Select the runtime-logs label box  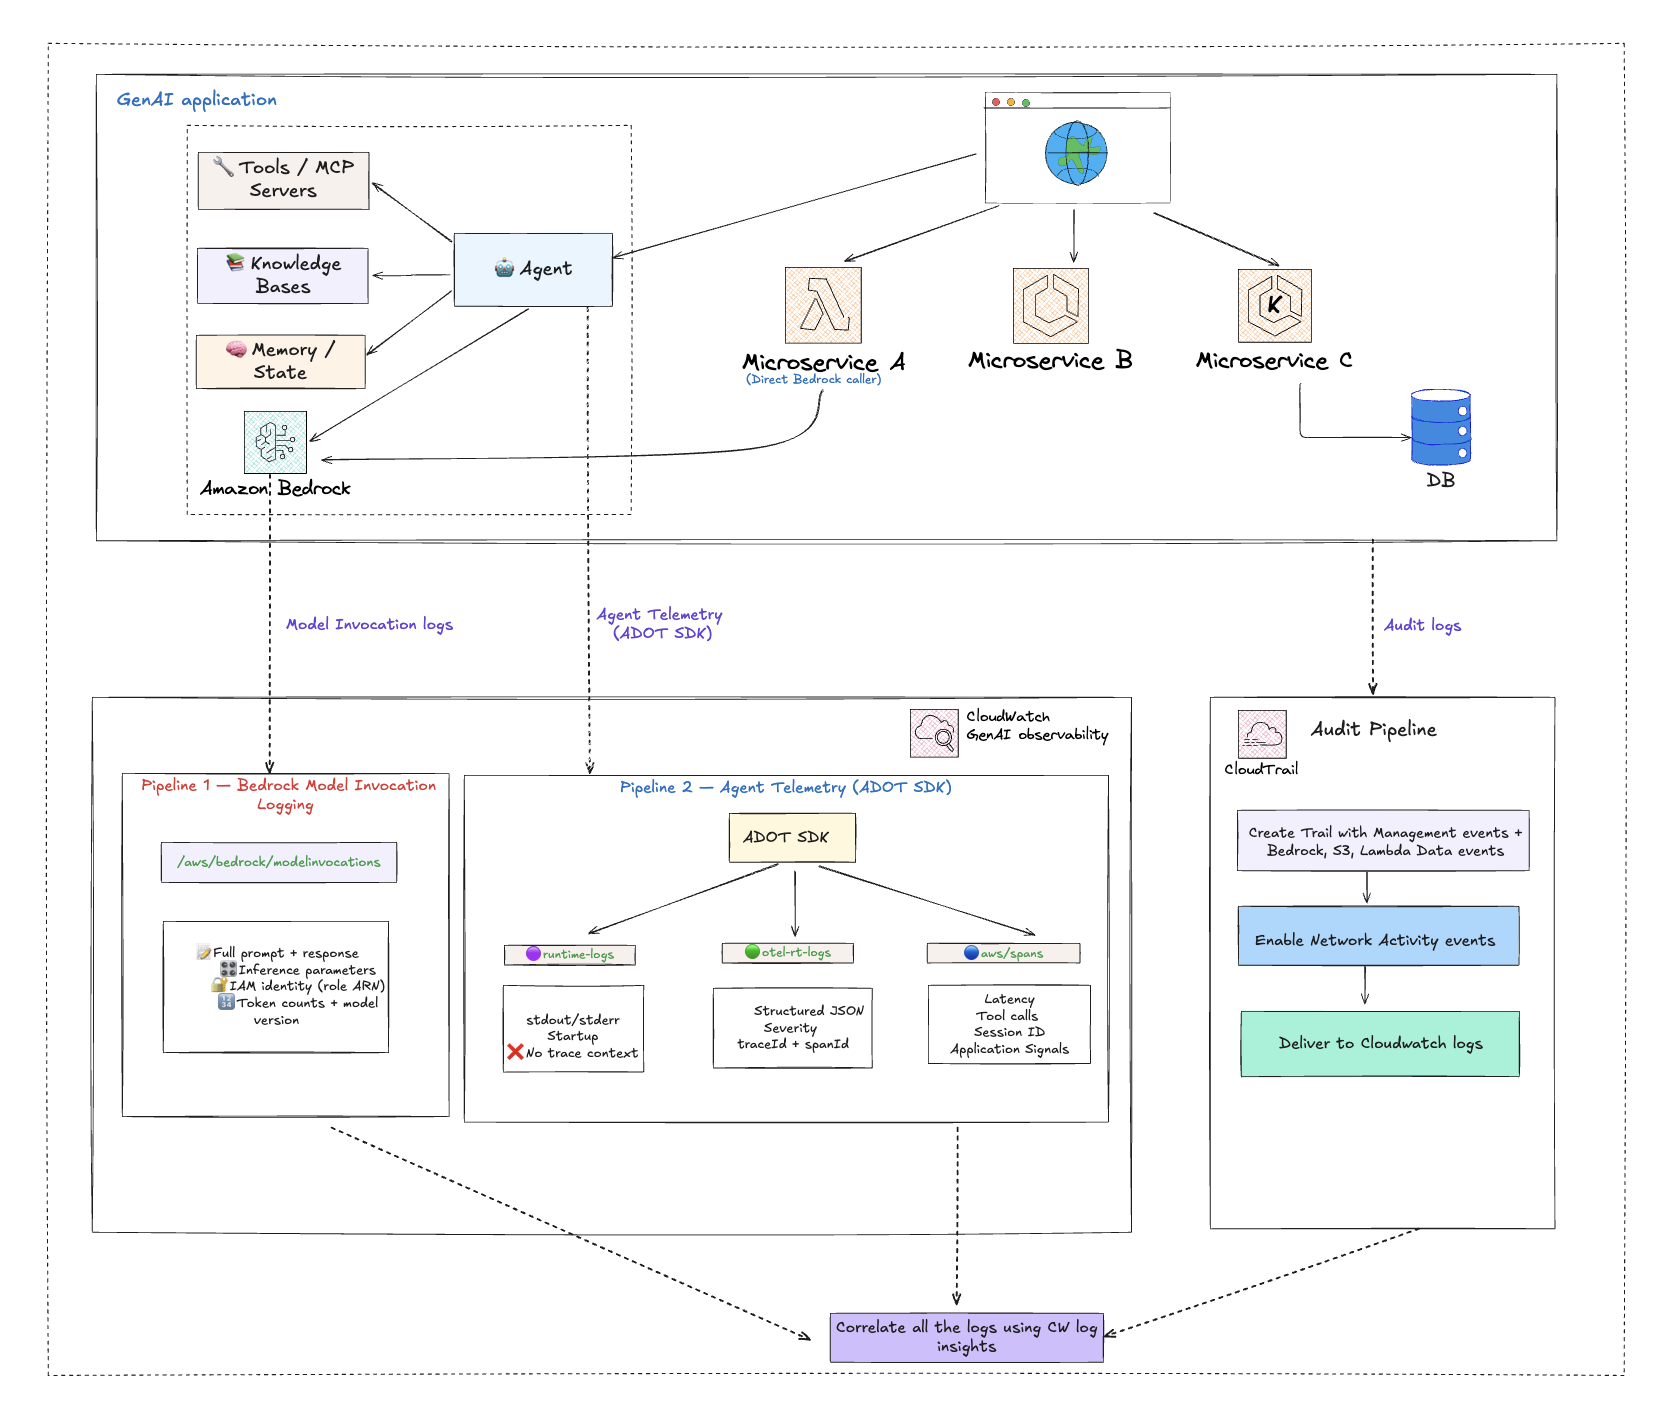570,955
